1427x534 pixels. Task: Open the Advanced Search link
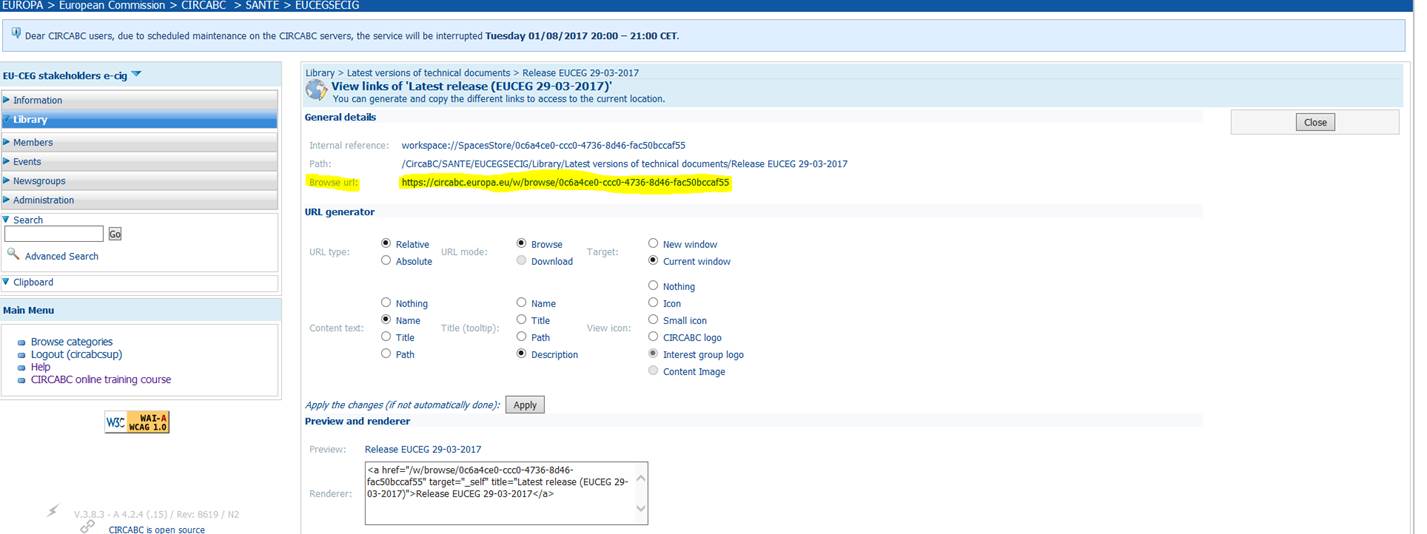click(62, 256)
